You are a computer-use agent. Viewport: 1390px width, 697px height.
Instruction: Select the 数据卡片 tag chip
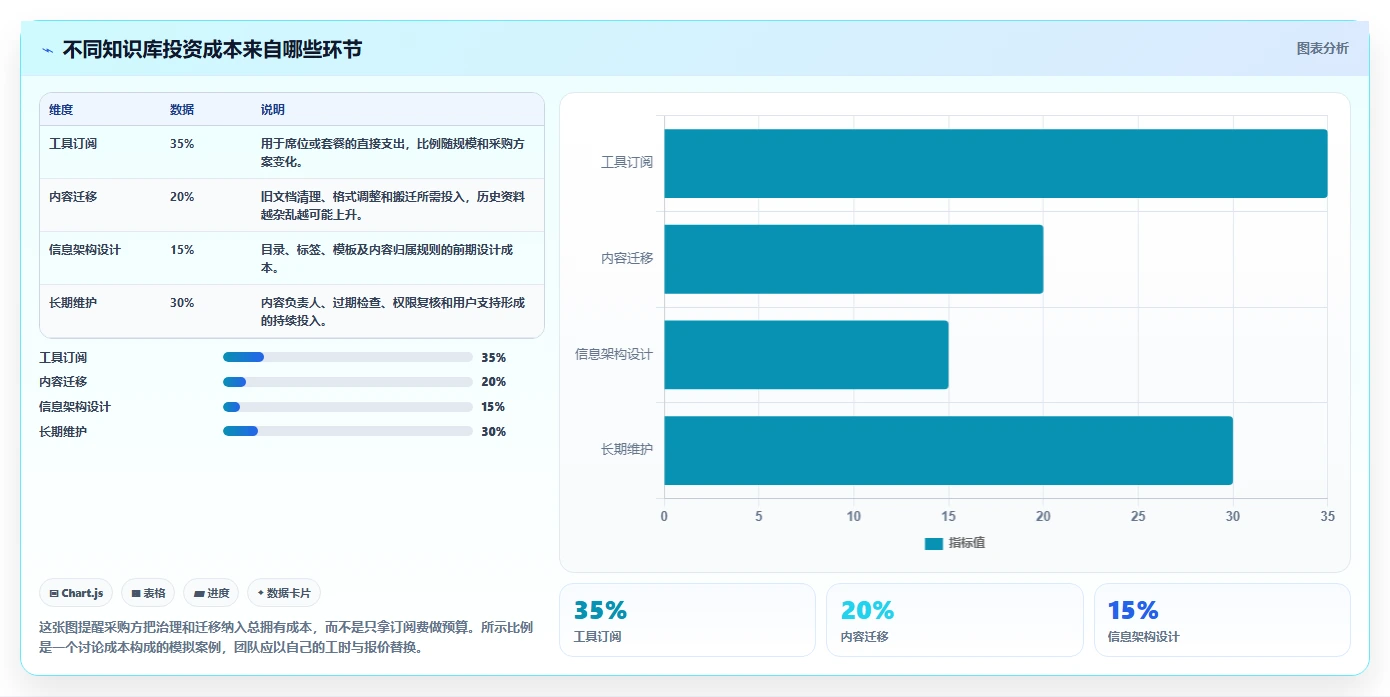(284, 593)
